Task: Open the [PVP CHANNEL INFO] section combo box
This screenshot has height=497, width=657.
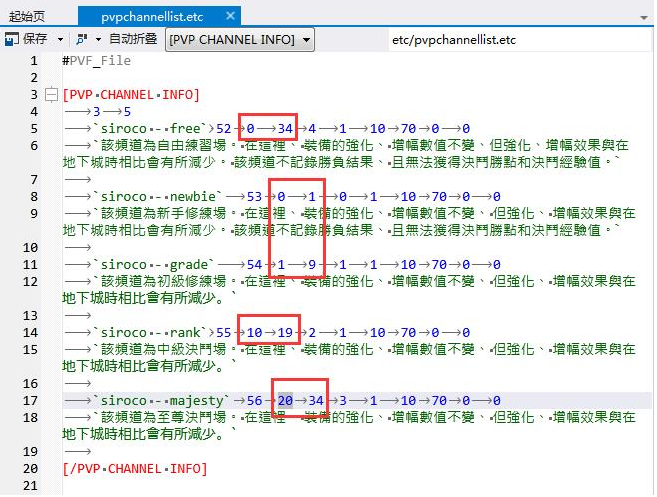Action: pyautogui.click(x=240, y=40)
